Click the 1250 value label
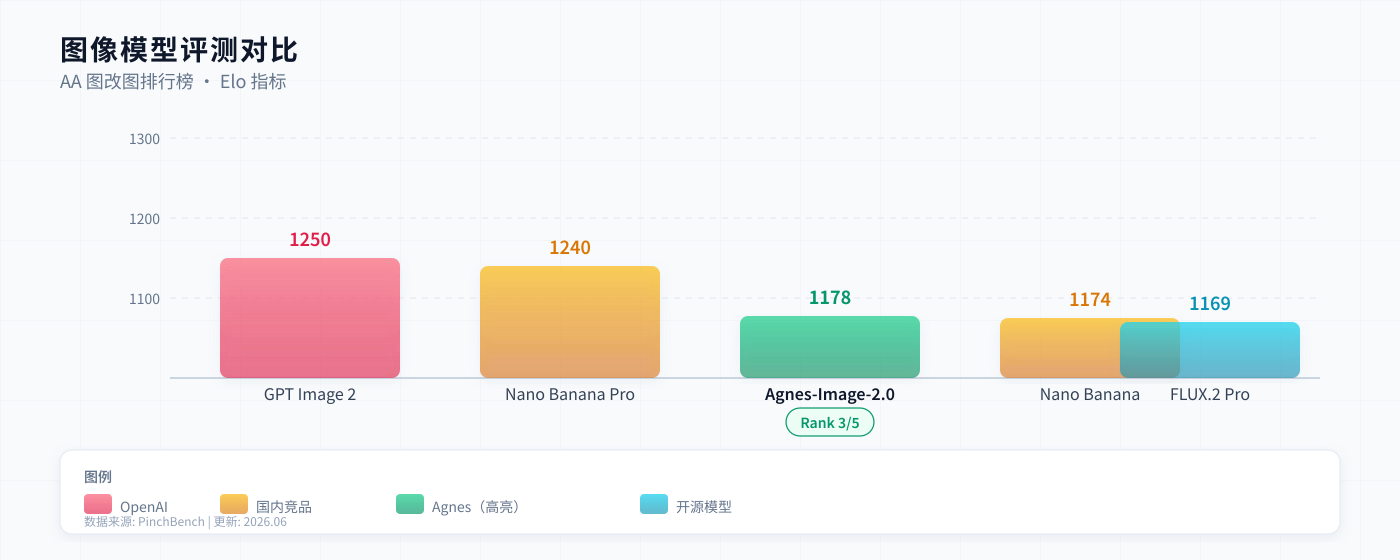Viewport: 1400px width, 560px height. tap(310, 240)
